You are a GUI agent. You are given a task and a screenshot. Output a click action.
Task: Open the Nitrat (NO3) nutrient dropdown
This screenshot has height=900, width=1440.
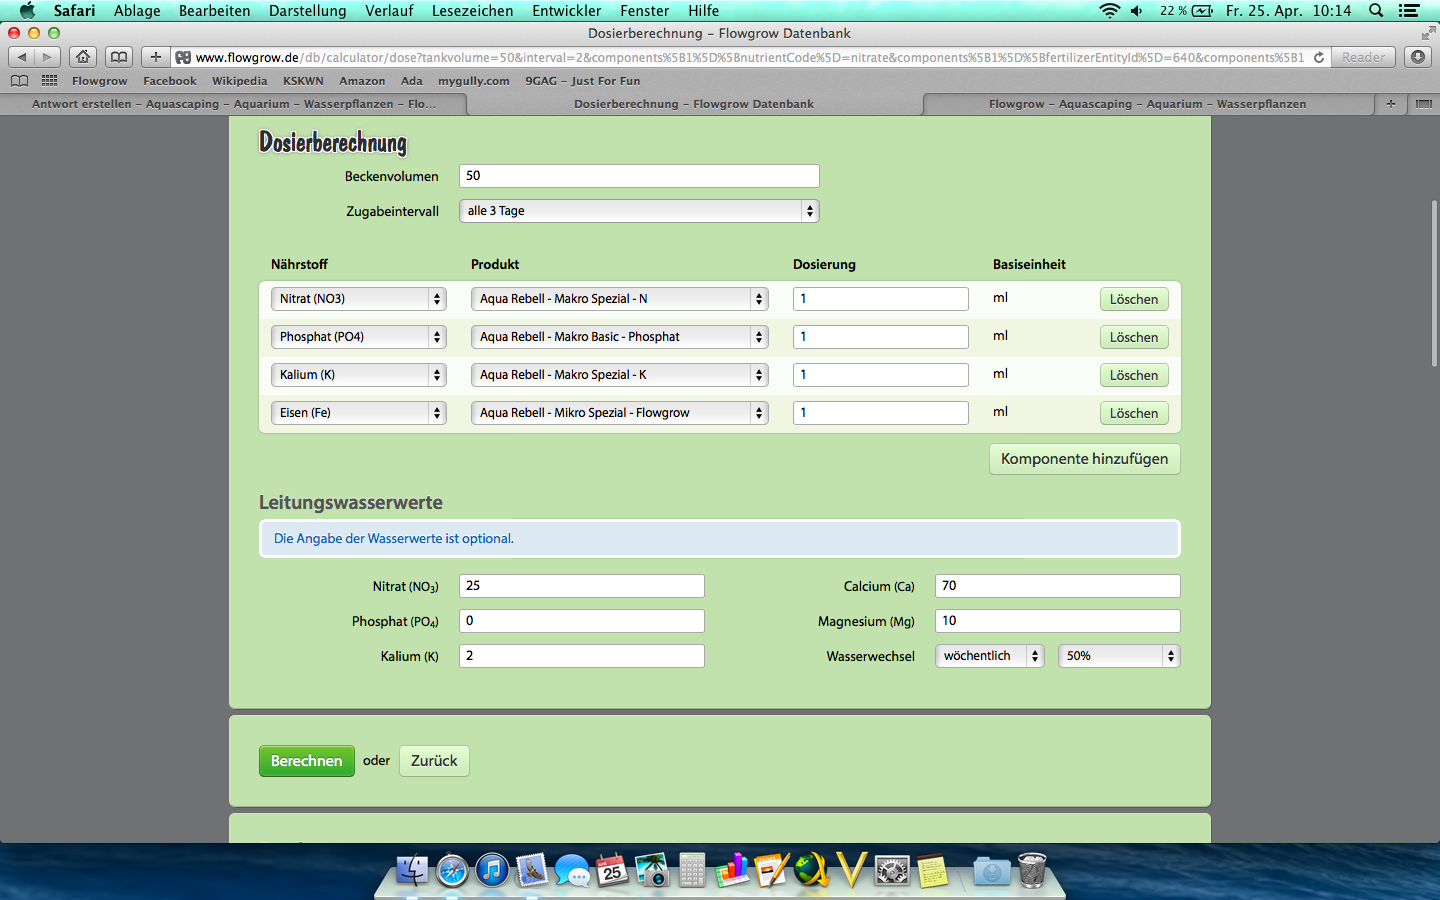(x=358, y=299)
